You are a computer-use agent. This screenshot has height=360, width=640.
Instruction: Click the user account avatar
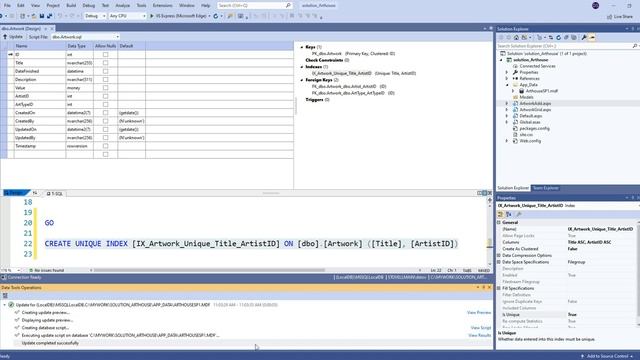pos(596,6)
